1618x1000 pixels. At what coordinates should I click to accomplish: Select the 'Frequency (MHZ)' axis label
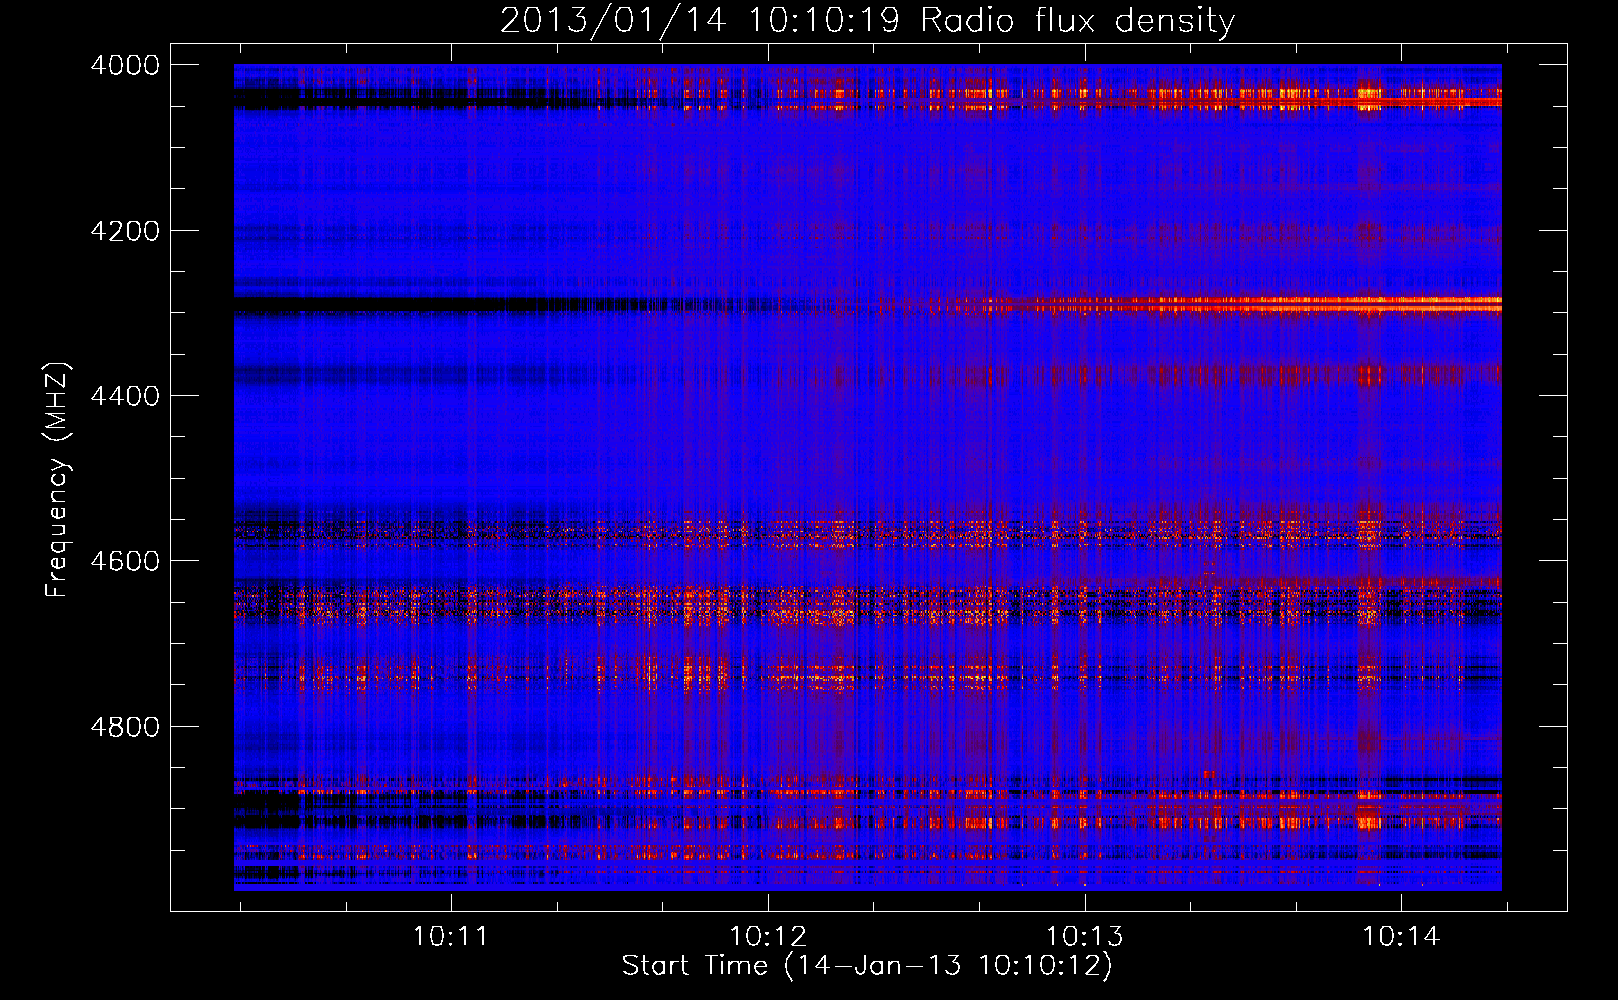click(57, 480)
